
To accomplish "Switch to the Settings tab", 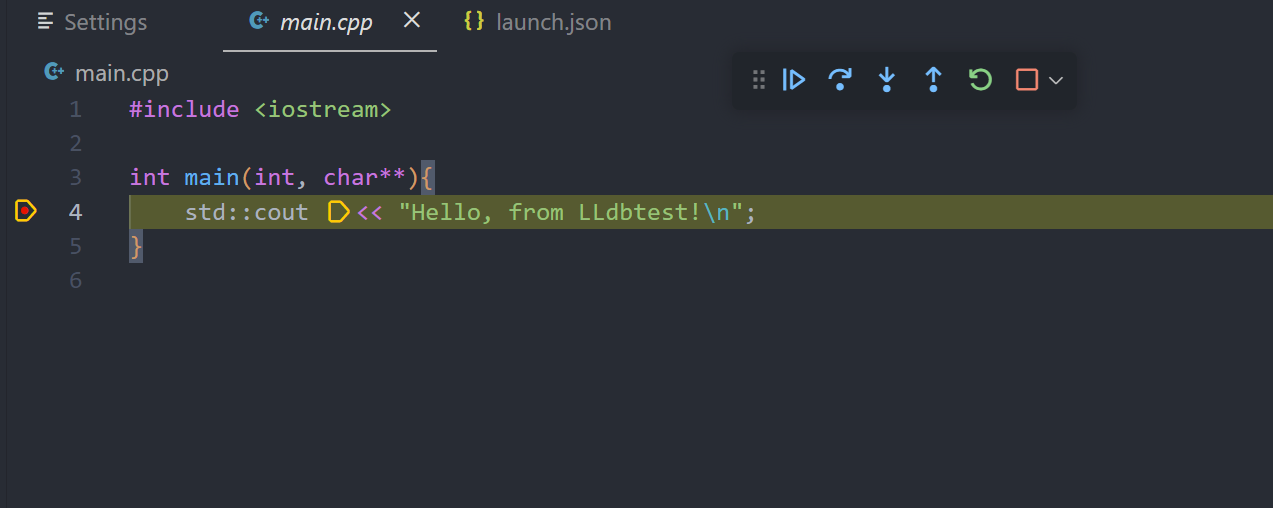I will point(92,22).
